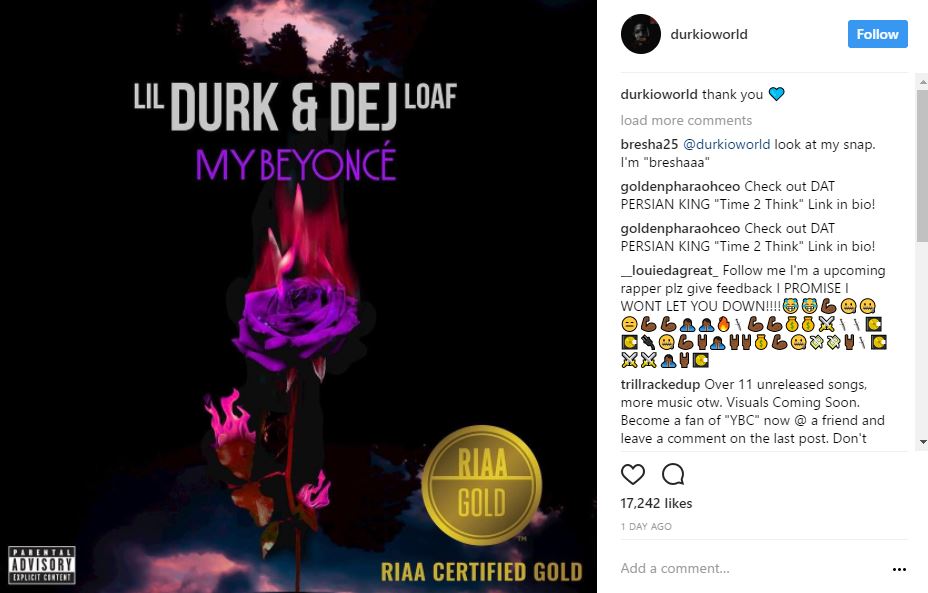
Task: Click the purple rose artwork
Action: pyautogui.click(x=296, y=320)
